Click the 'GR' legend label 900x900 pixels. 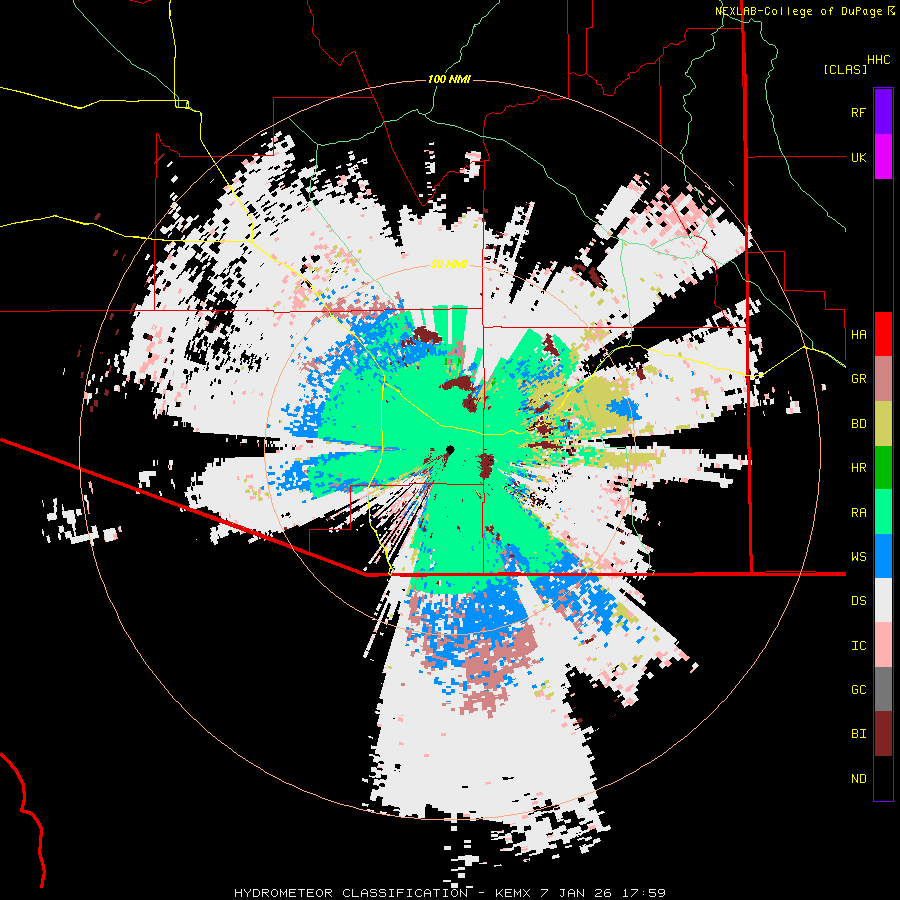(858, 379)
